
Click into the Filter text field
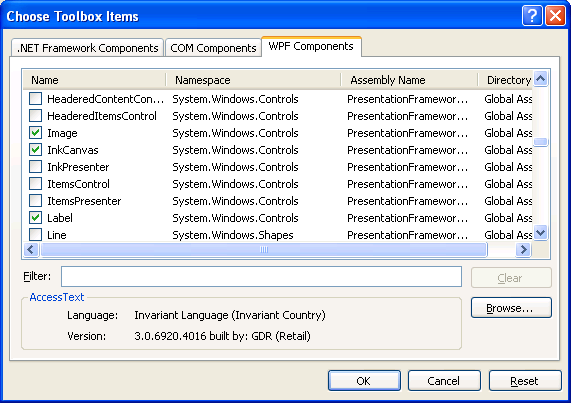pyautogui.click(x=261, y=277)
